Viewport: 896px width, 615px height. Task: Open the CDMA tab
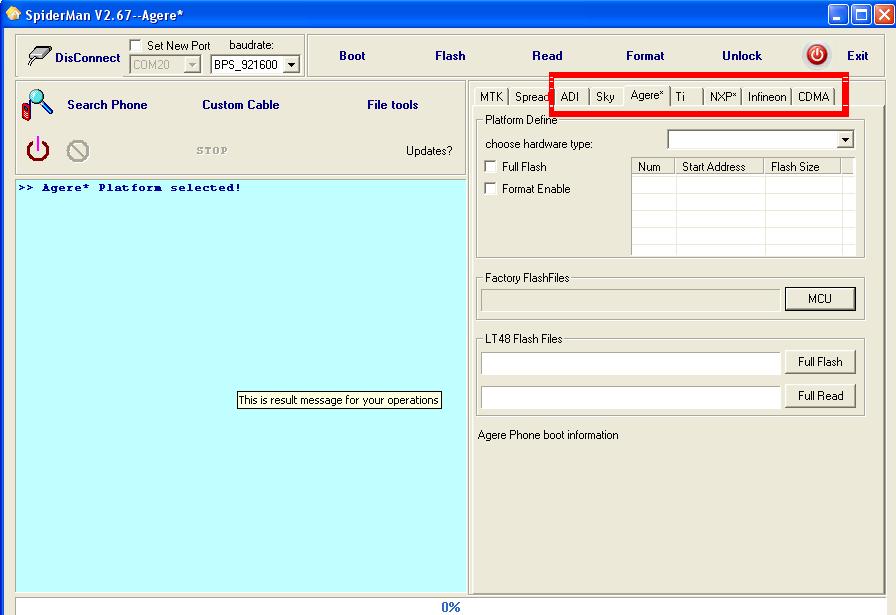click(x=813, y=97)
